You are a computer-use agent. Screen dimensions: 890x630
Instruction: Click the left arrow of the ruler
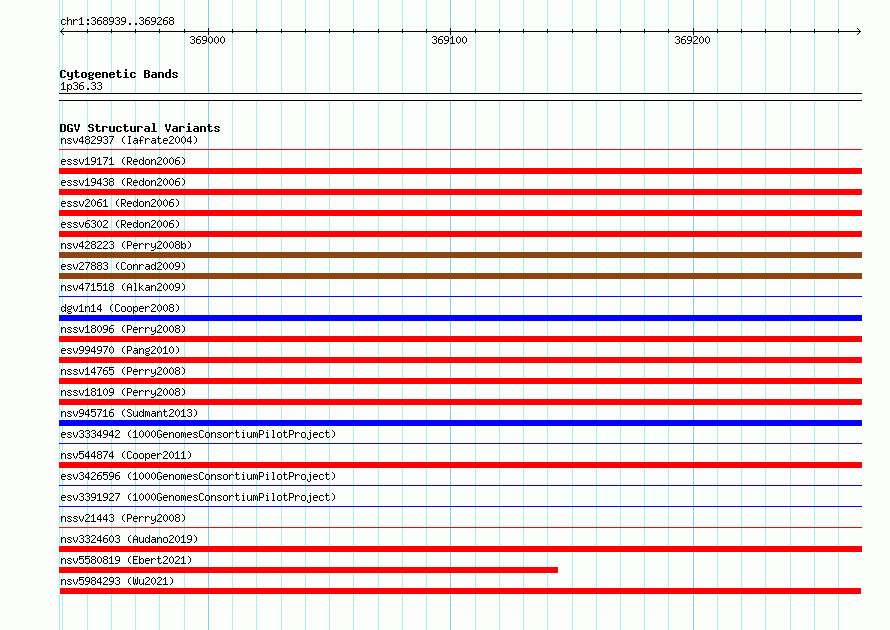[x=62, y=31]
